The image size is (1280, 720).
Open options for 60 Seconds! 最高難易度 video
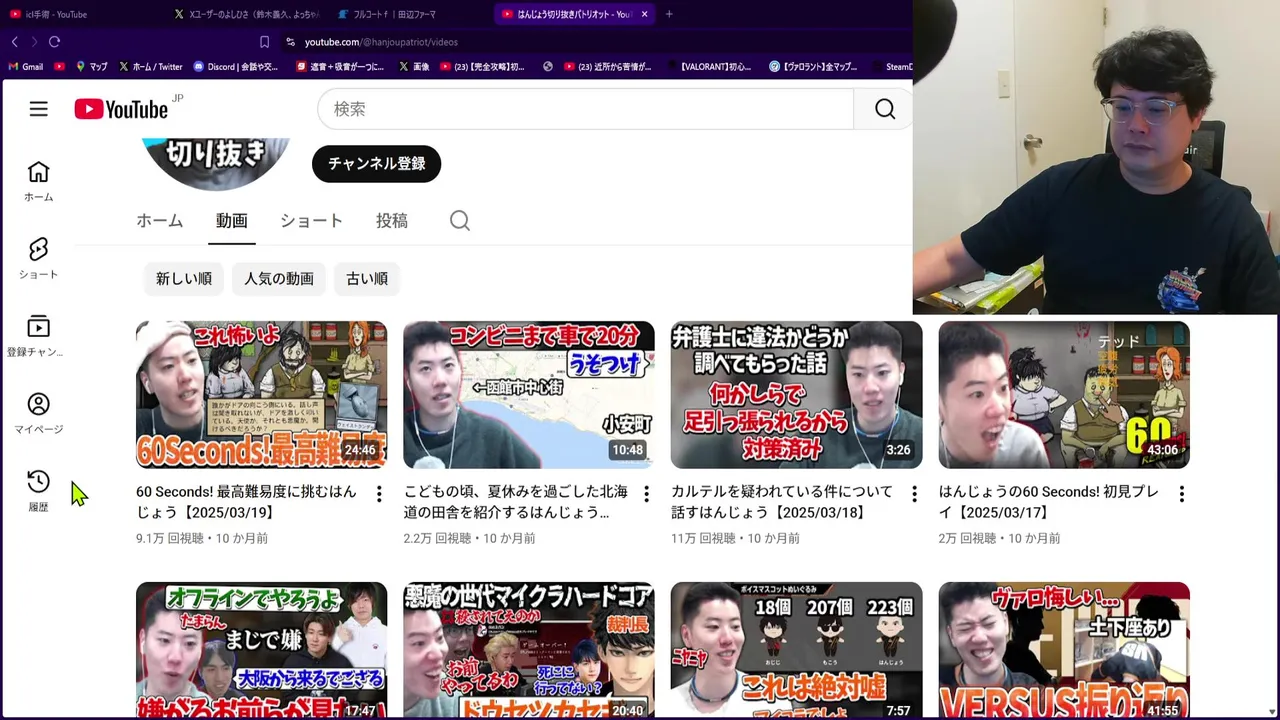[379, 494]
